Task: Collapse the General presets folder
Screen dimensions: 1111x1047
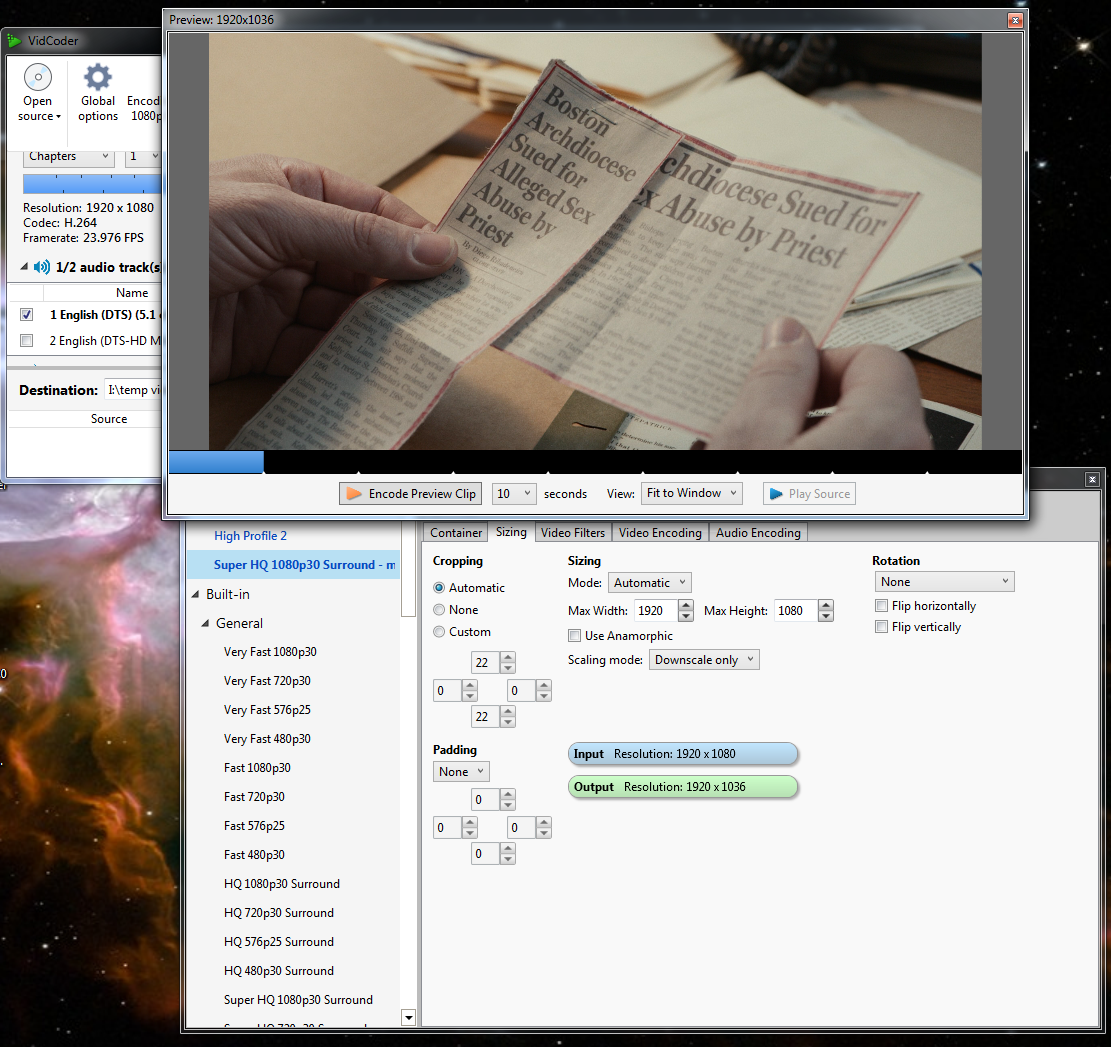Action: (x=205, y=623)
